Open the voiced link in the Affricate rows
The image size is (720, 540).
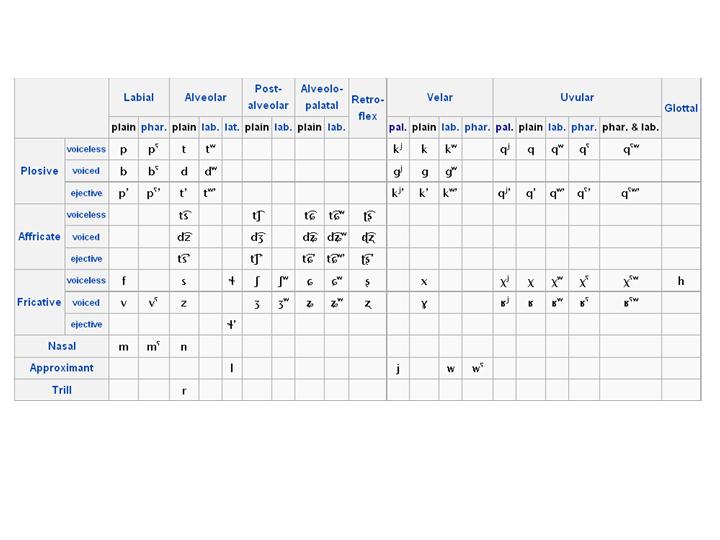coord(86,237)
